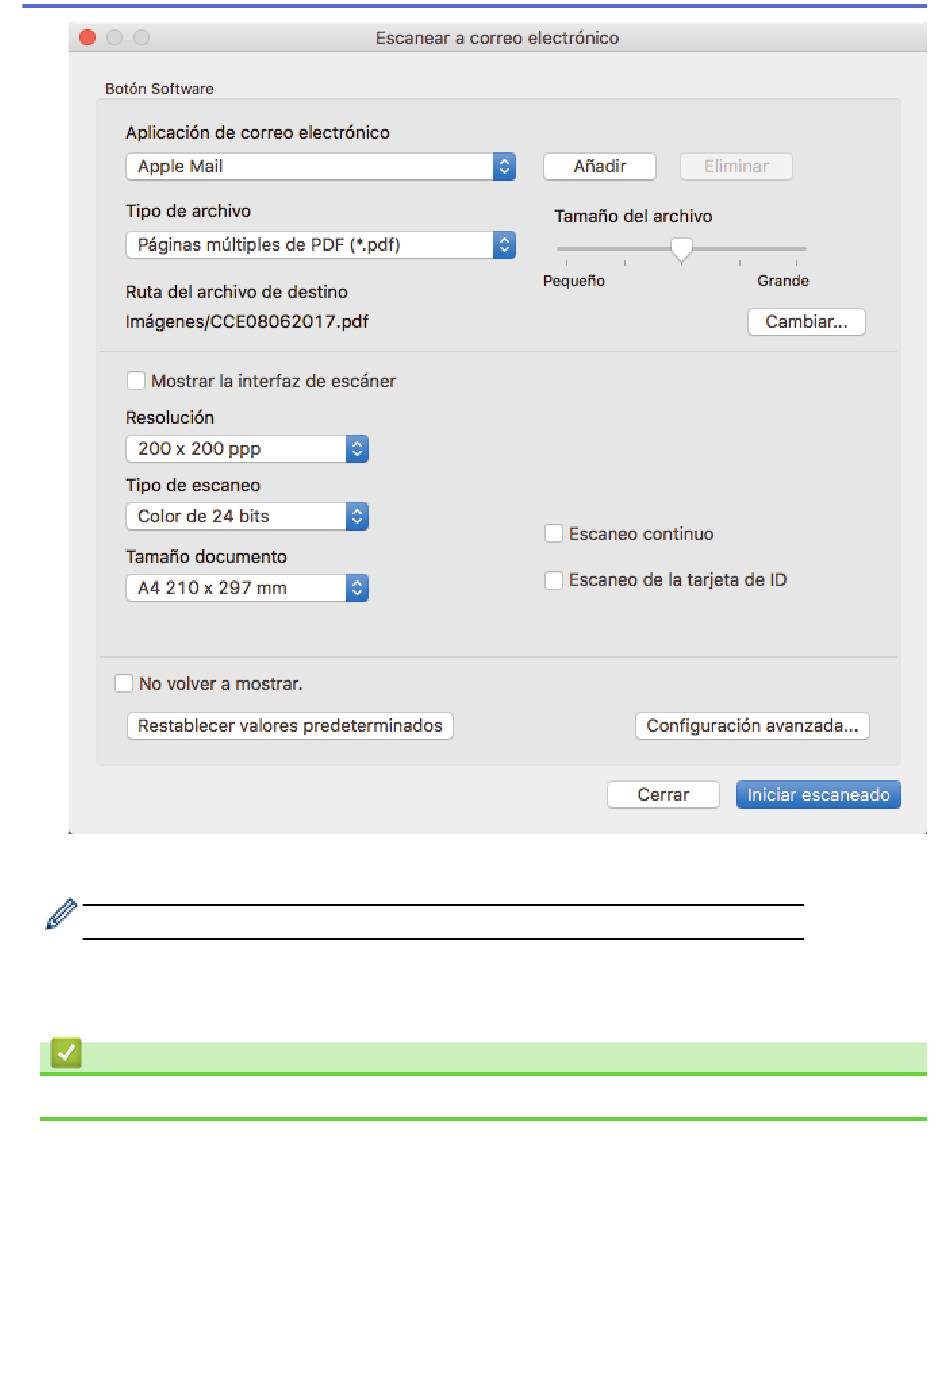Click the pencil note icon
Image resolution: width=950 pixels, height=1387 pixels.
click(61, 914)
